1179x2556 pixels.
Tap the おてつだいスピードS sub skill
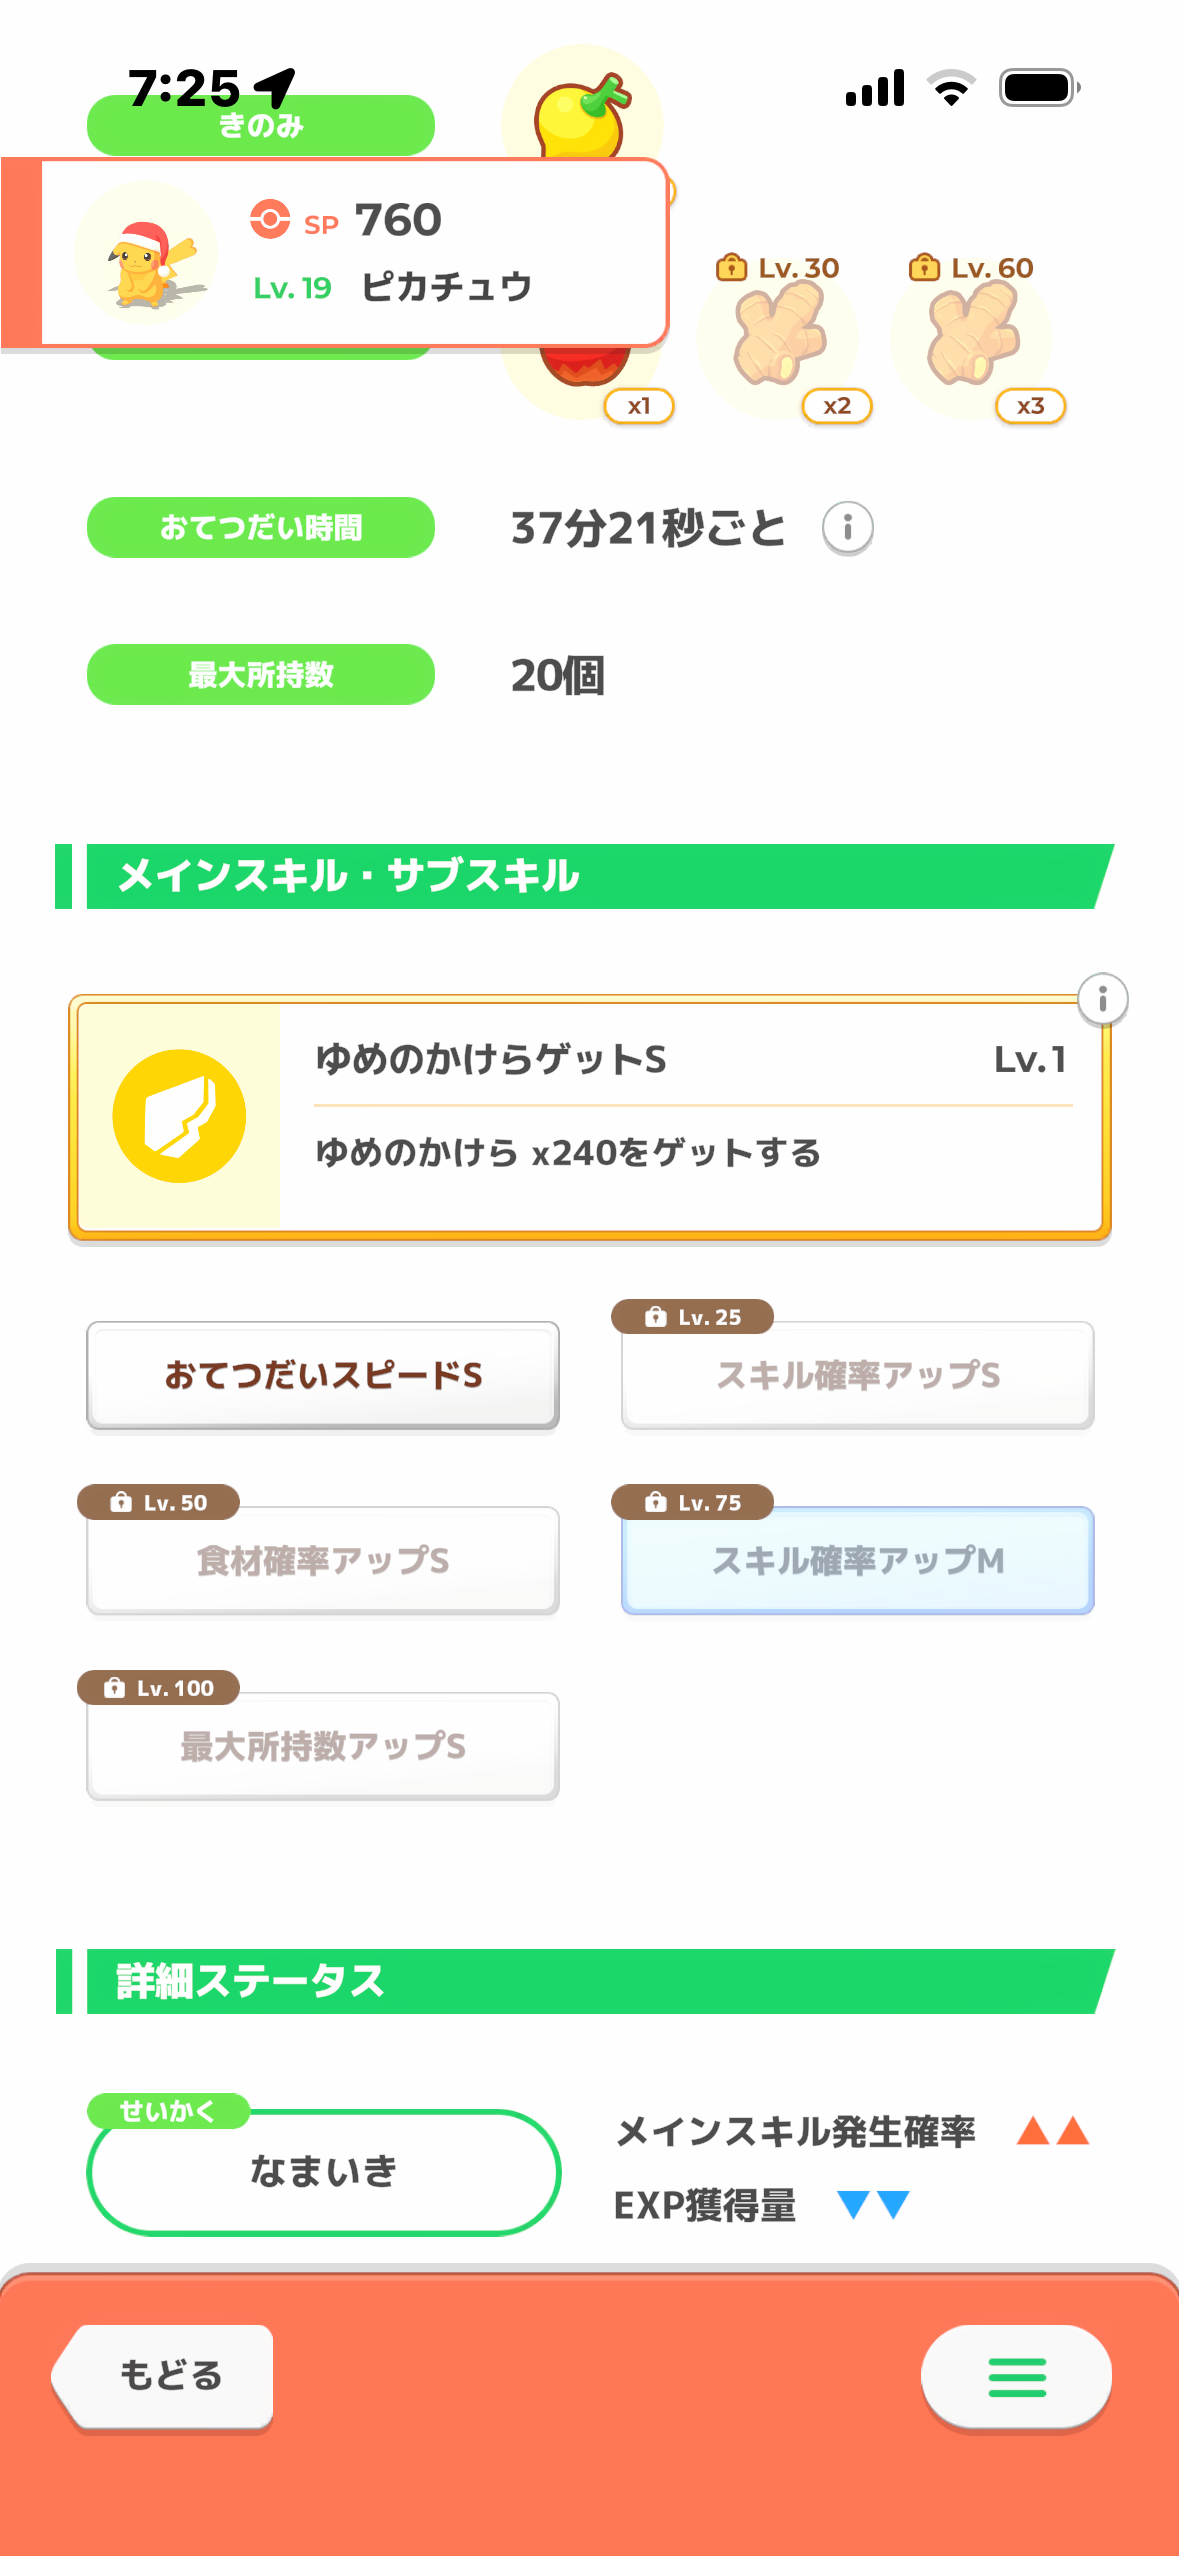tap(322, 1375)
